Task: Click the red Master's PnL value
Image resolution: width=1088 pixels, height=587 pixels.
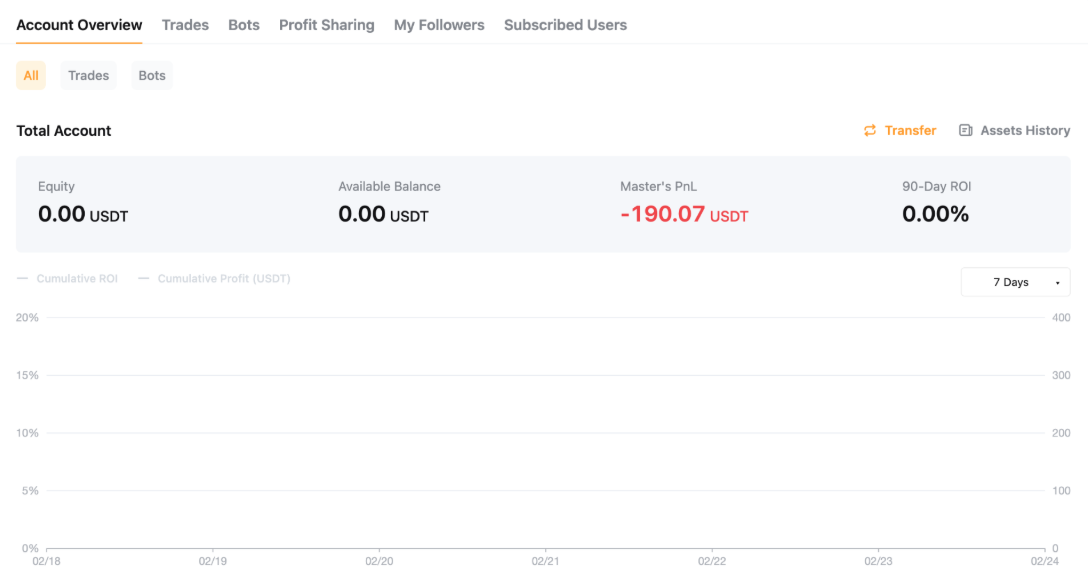Action: [x=663, y=214]
